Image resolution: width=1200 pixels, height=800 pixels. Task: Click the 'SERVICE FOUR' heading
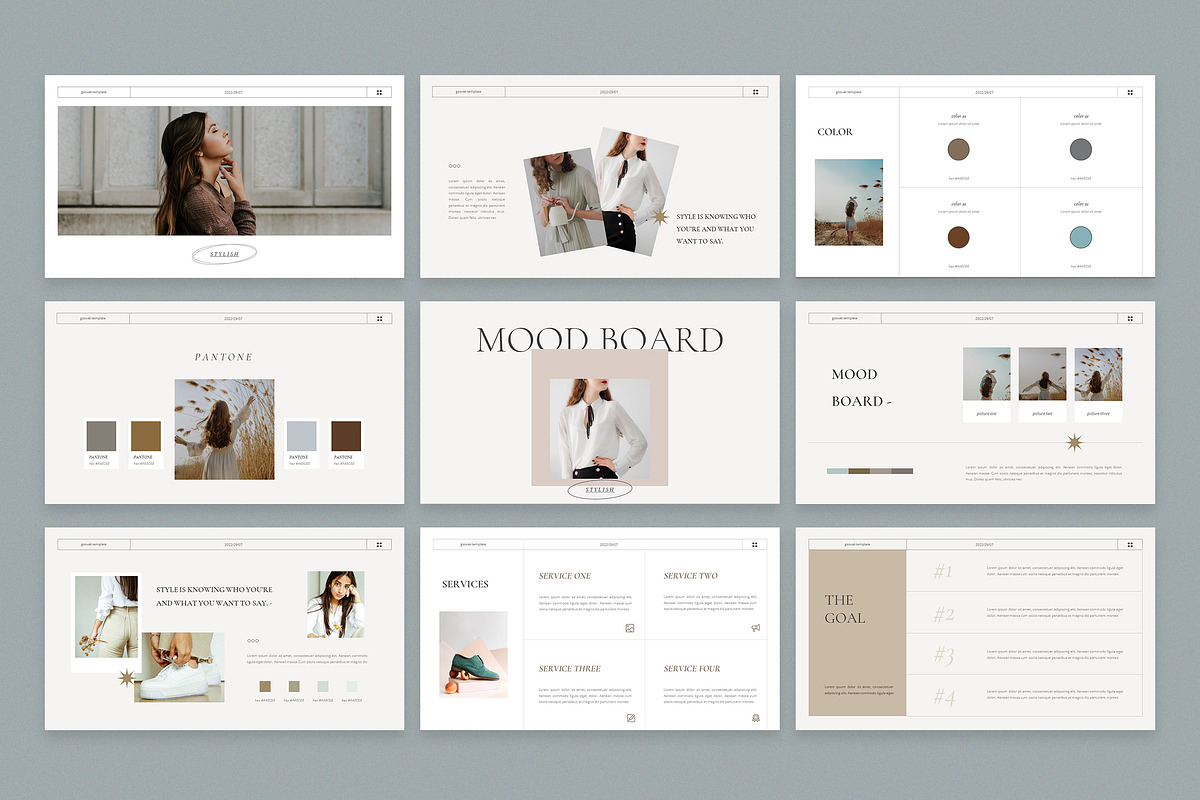[692, 668]
